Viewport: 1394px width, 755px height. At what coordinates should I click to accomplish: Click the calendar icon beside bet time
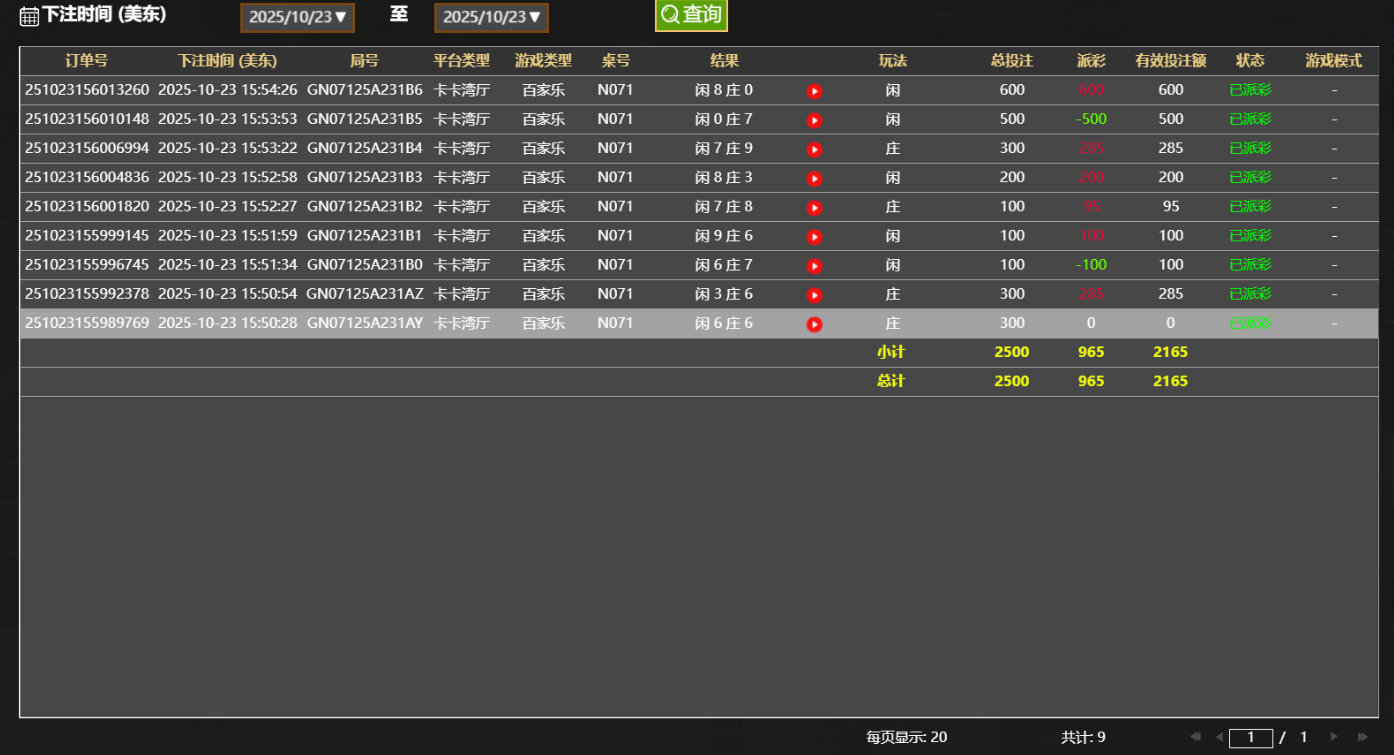29,16
